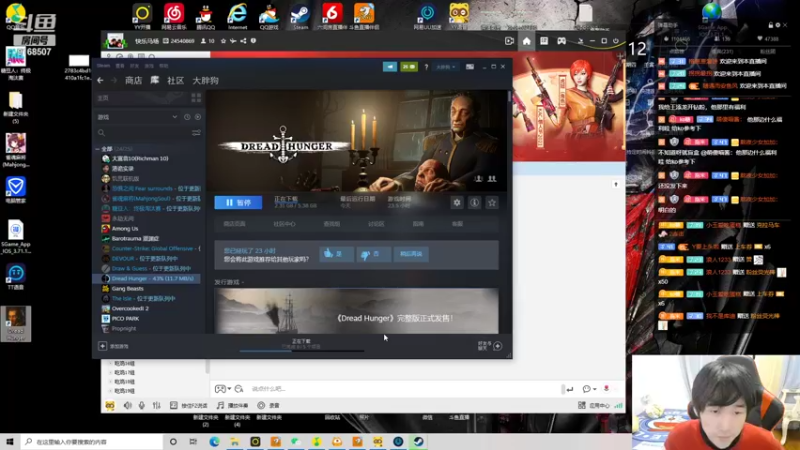Select Among Us in library

tap(125, 229)
